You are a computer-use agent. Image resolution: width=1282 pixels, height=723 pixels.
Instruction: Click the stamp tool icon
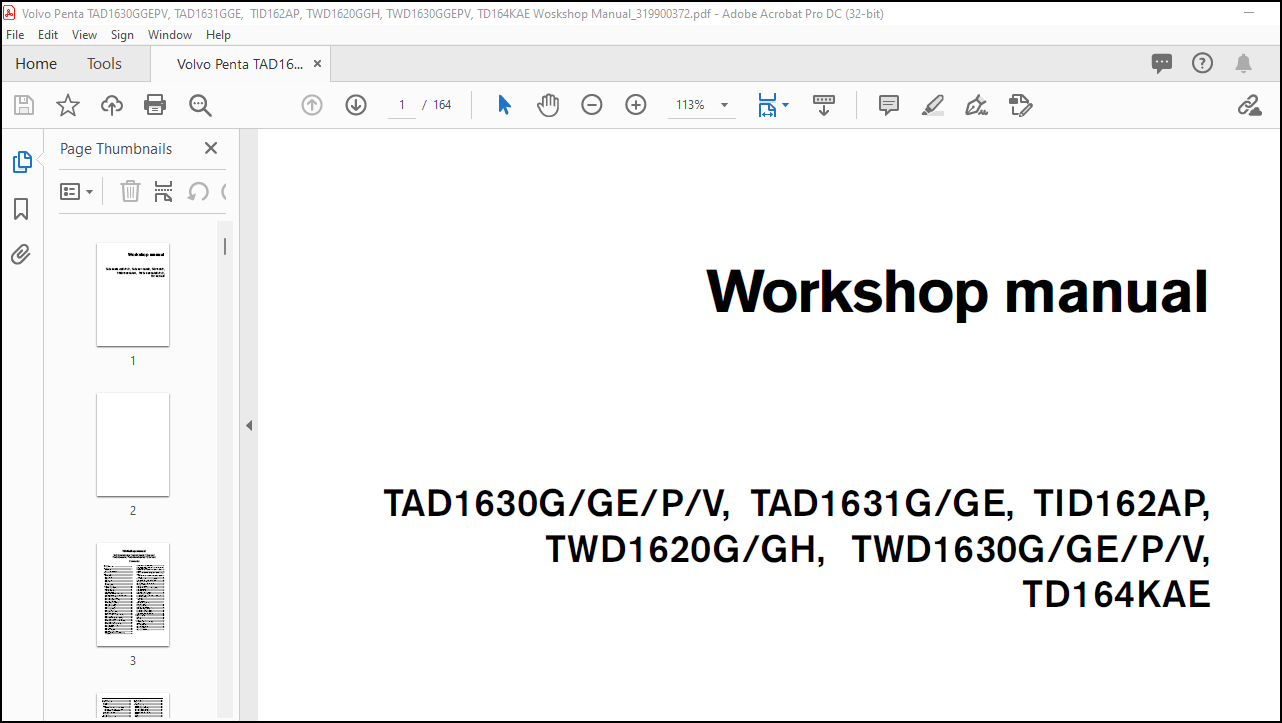click(1020, 105)
